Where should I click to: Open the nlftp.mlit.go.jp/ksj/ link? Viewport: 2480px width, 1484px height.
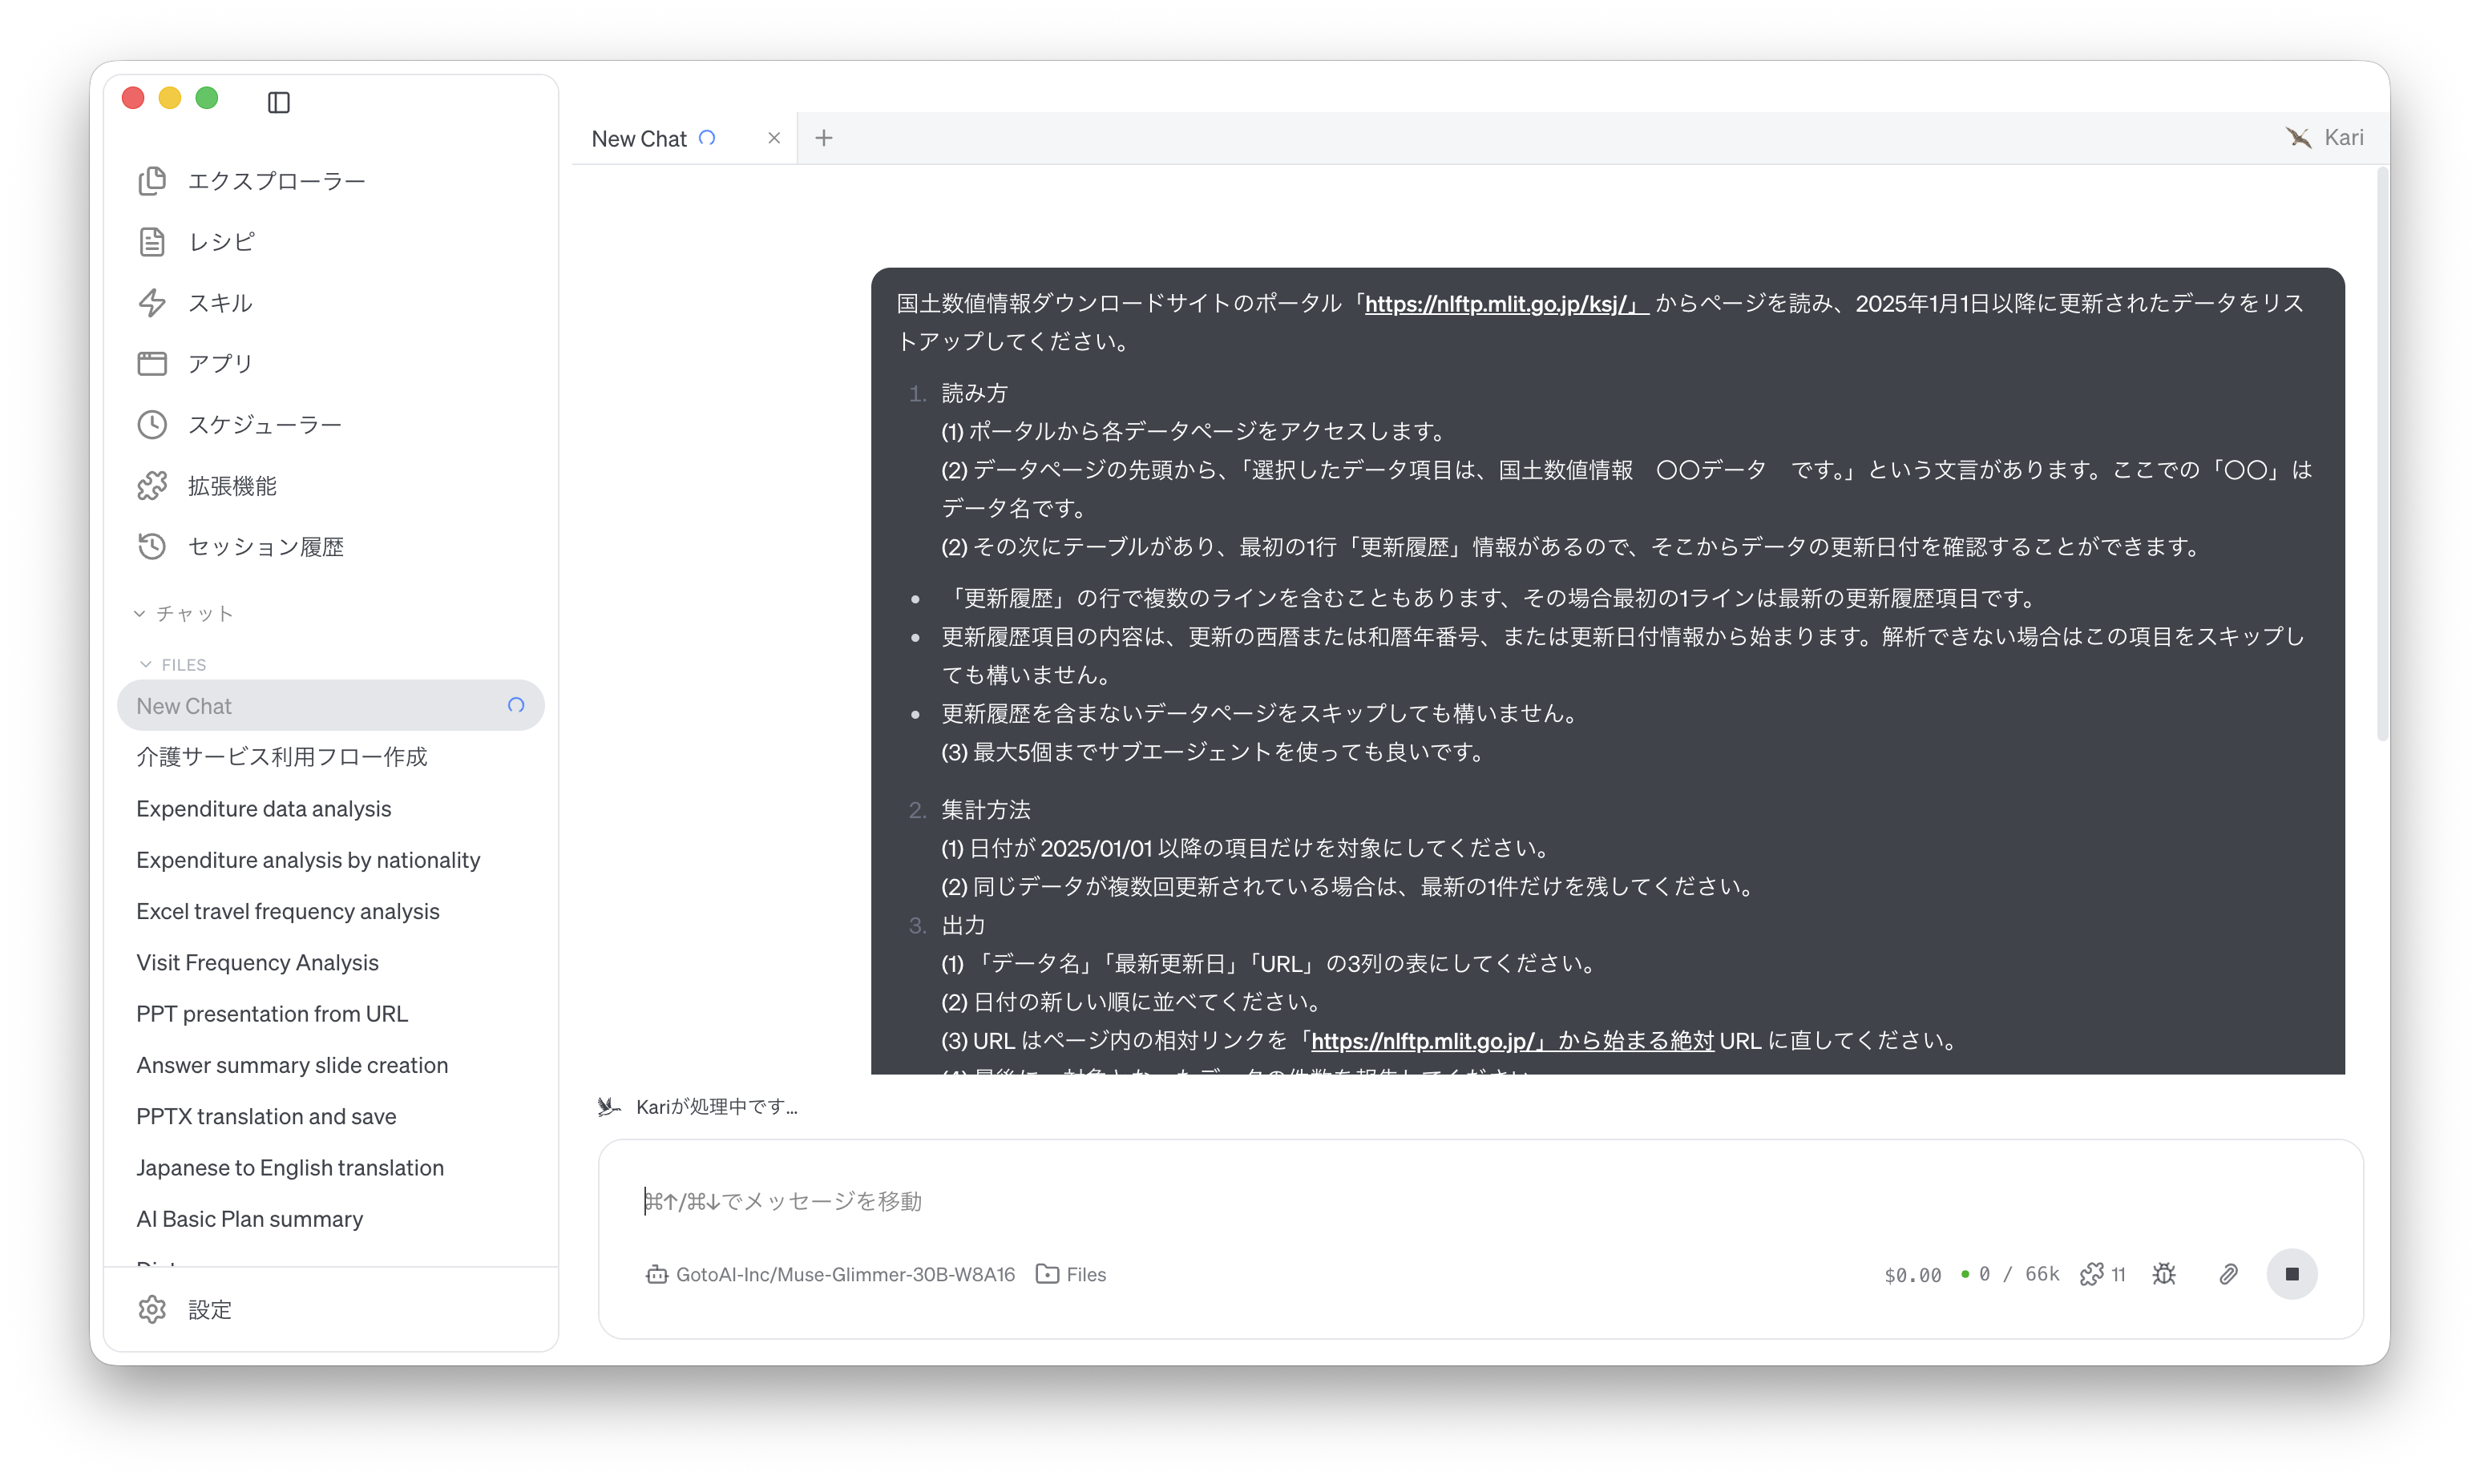point(1506,303)
